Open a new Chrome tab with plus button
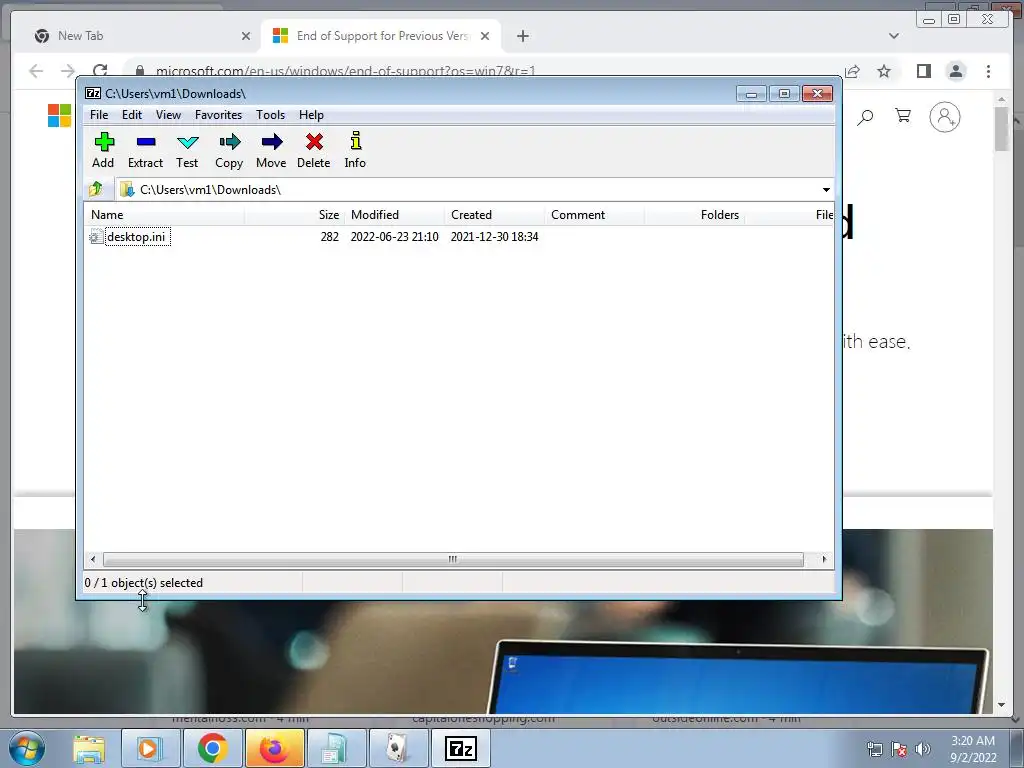This screenshot has width=1024, height=768. click(522, 36)
